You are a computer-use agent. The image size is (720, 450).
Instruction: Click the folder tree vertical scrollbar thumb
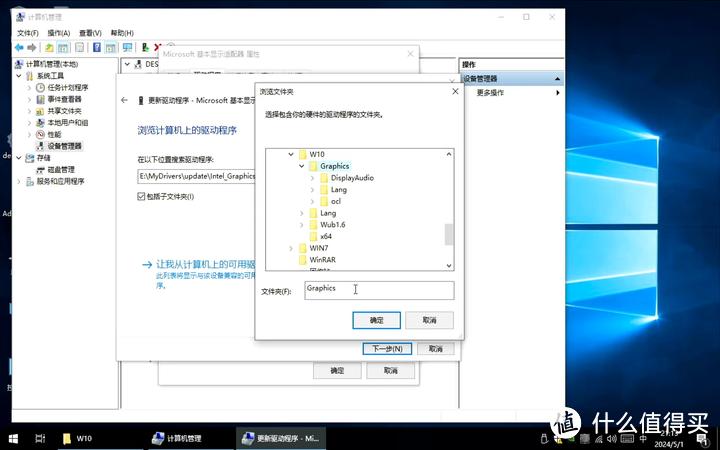[x=449, y=234]
